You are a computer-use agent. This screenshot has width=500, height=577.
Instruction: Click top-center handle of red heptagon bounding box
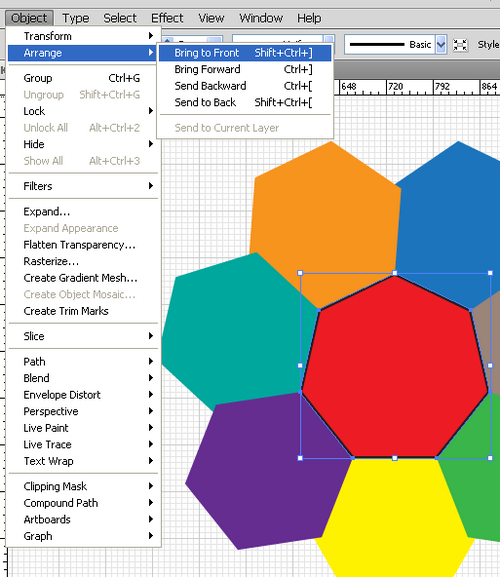(x=395, y=273)
